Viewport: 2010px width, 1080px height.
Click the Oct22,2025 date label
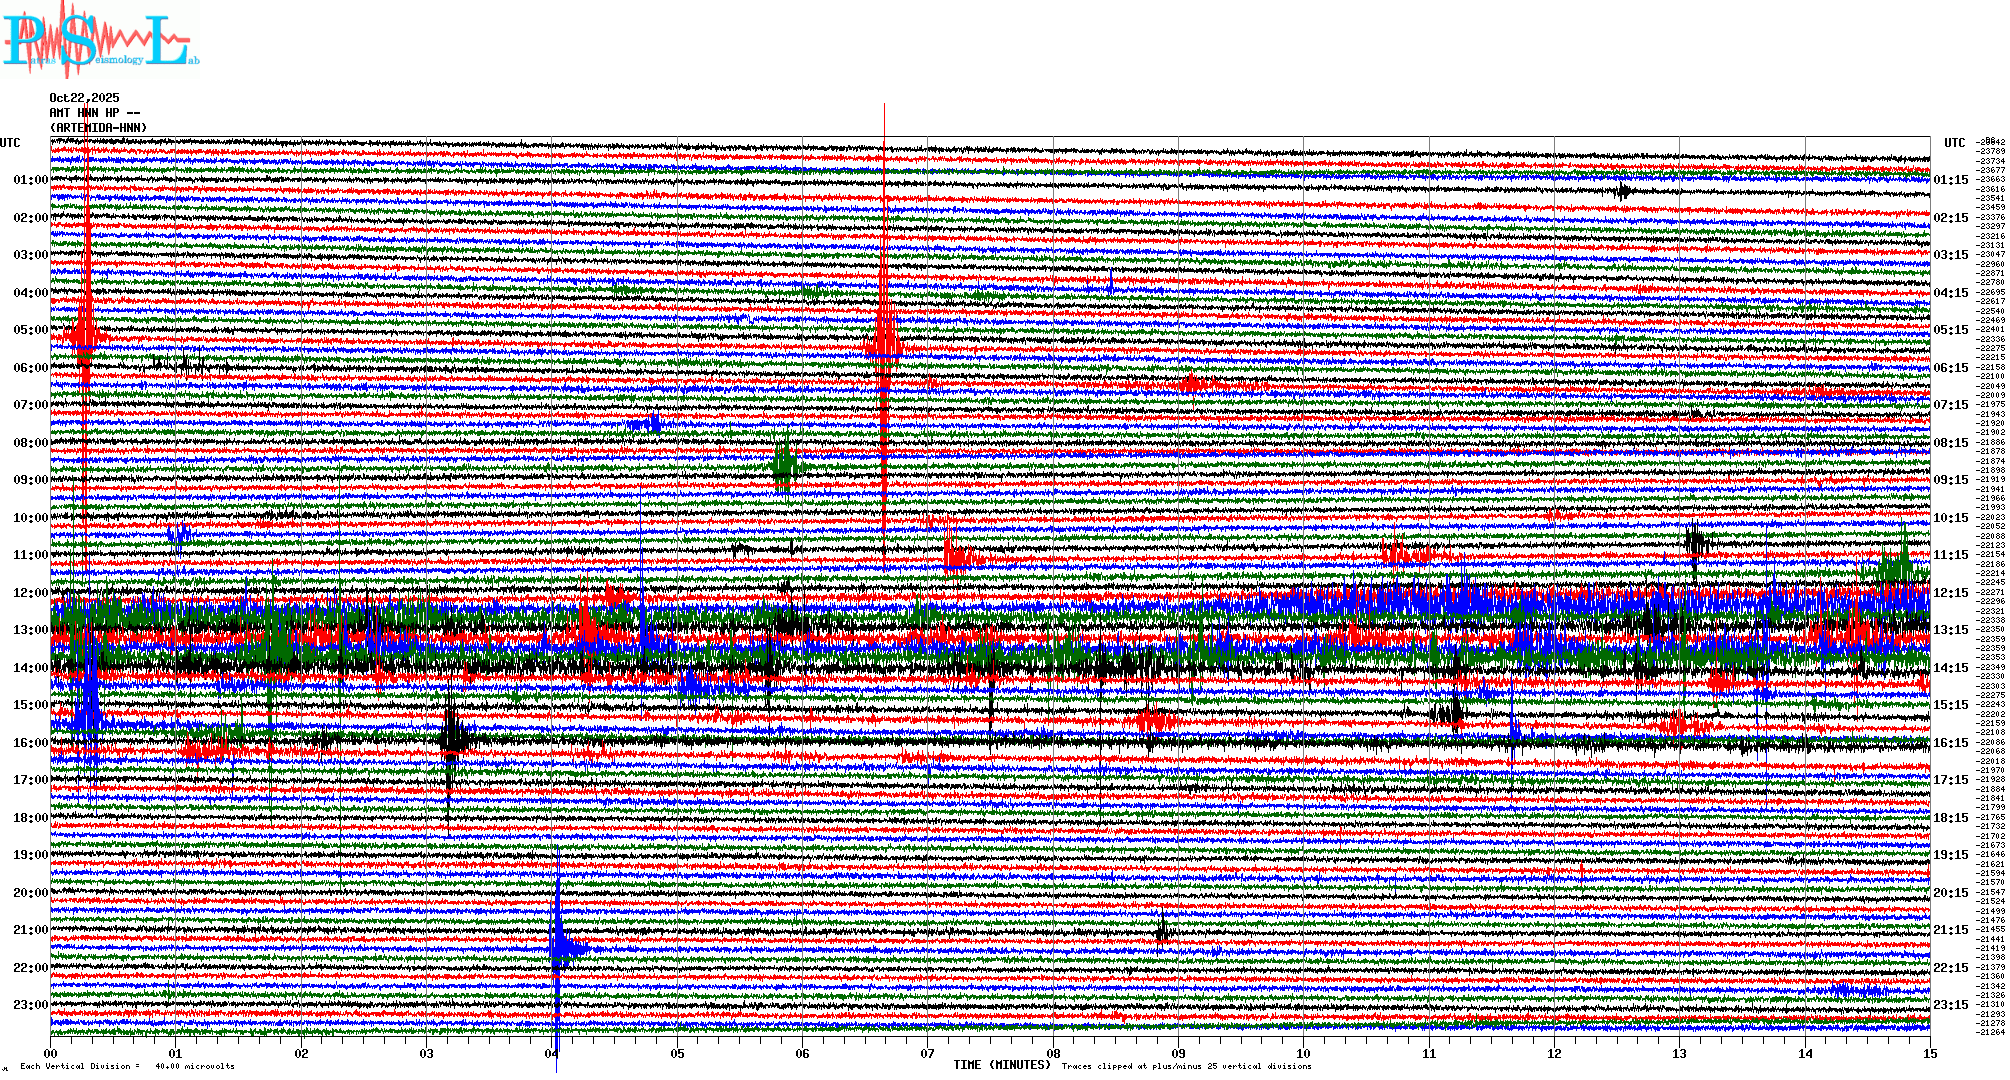coord(84,98)
